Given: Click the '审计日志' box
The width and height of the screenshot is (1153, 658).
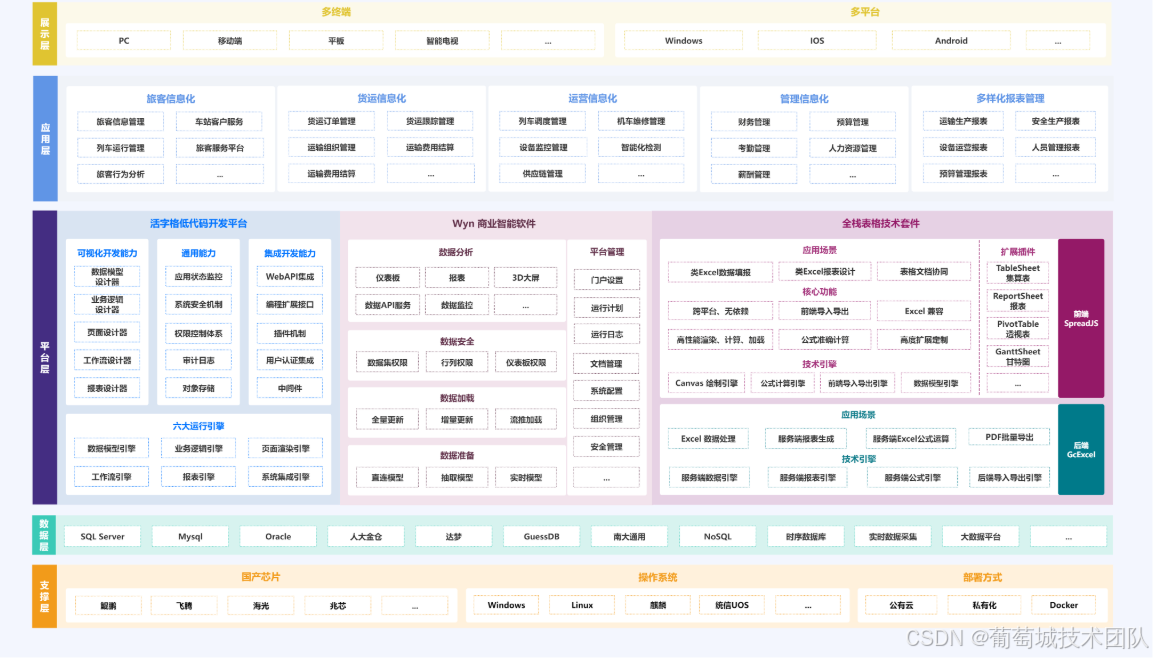Looking at the screenshot, I should click(199, 360).
